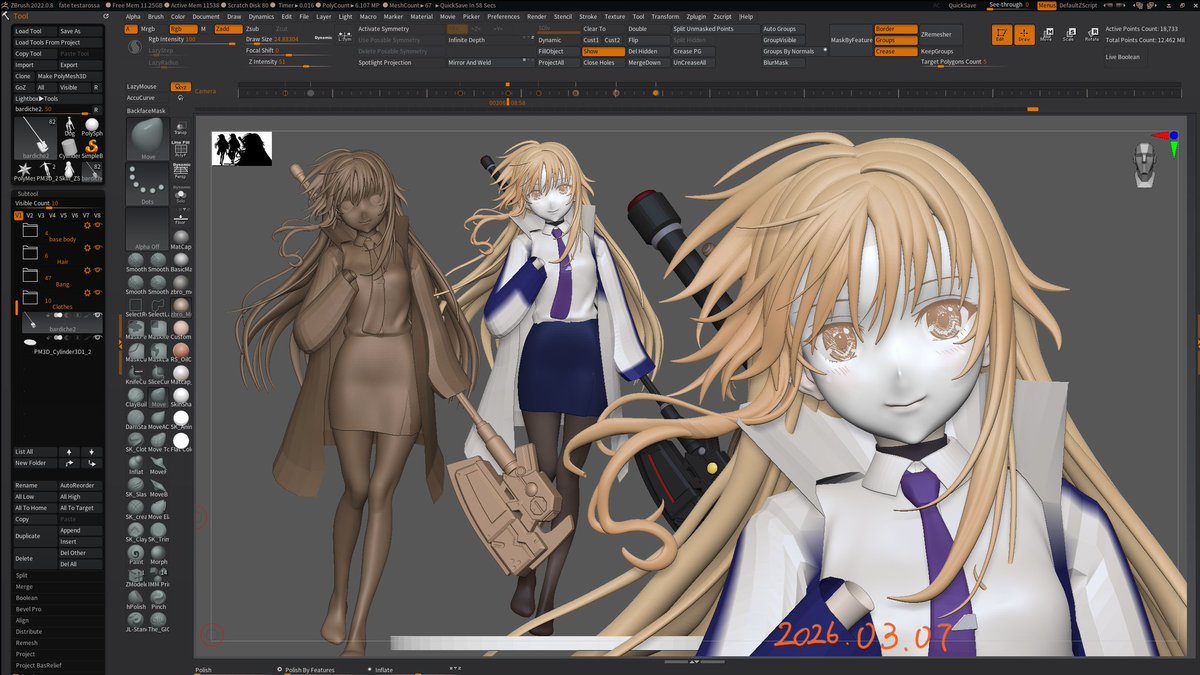Adjust the Z Intensity slider

click(288, 62)
